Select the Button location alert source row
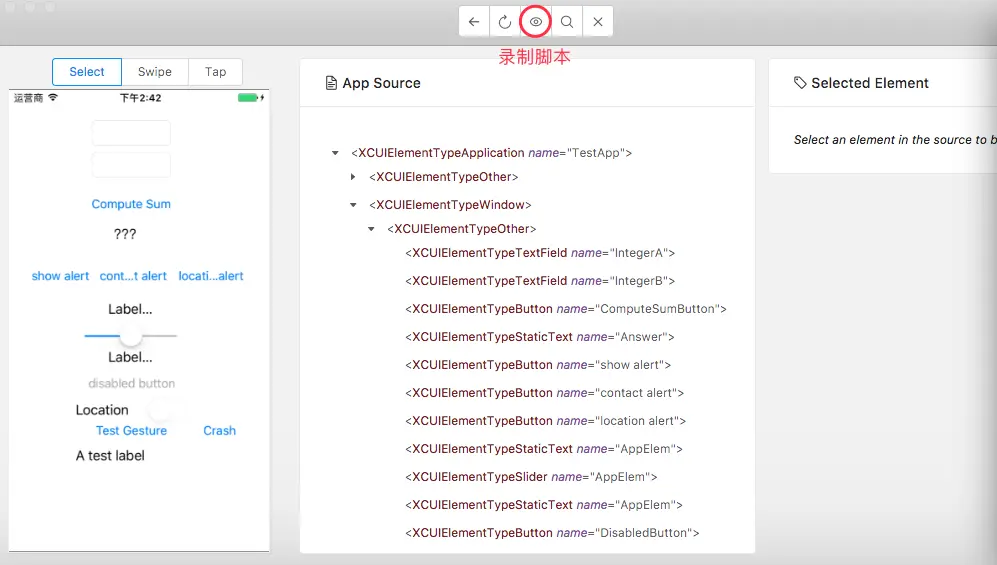The image size is (997, 565). tap(546, 421)
